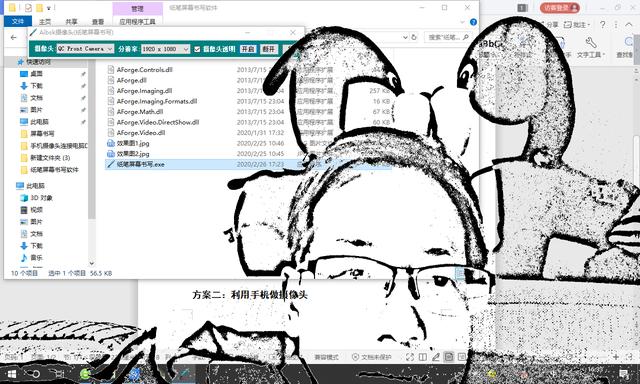Open the 屏幕书写 folder in sidebar
Screen dimensions: 640x384
click(x=42, y=133)
